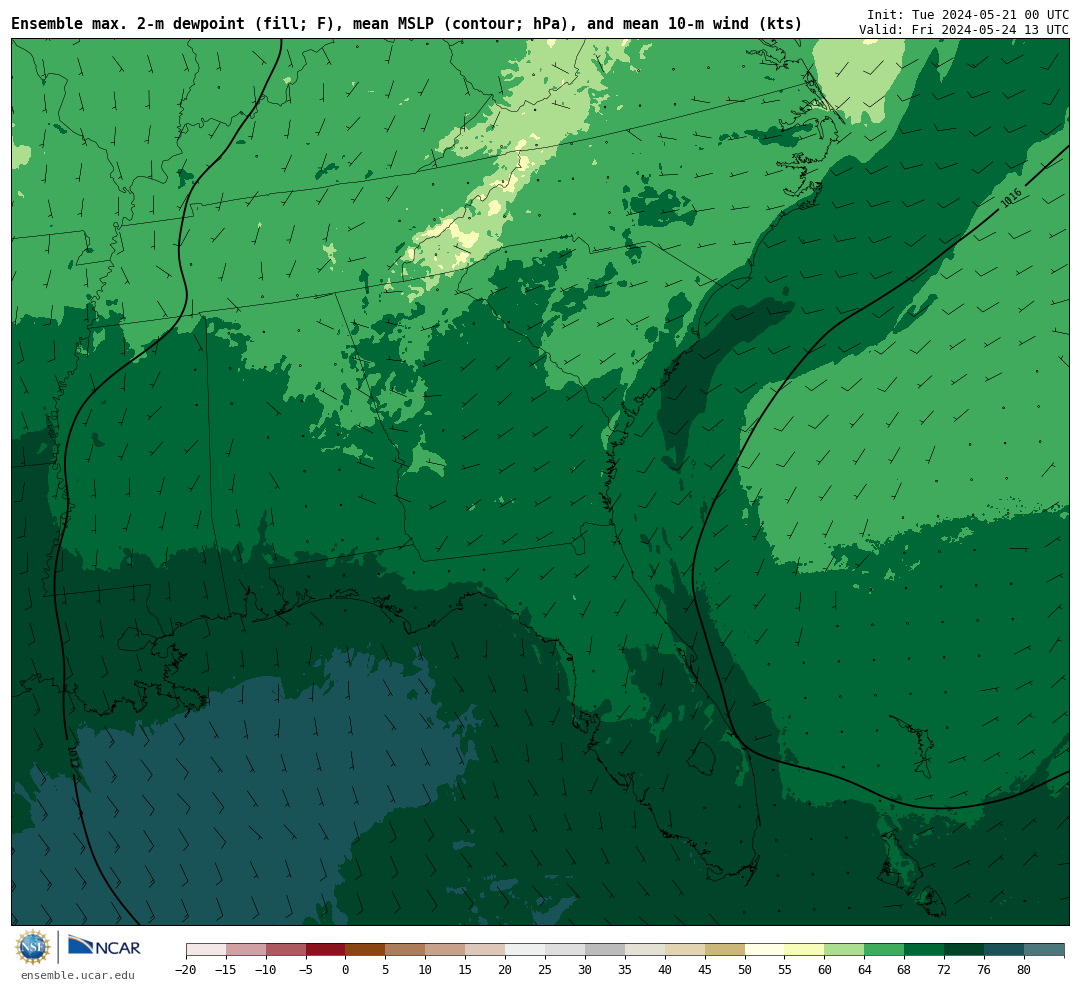1080x988 pixels.
Task: Click the gray swatch between 25 and 30
Action: [565, 949]
